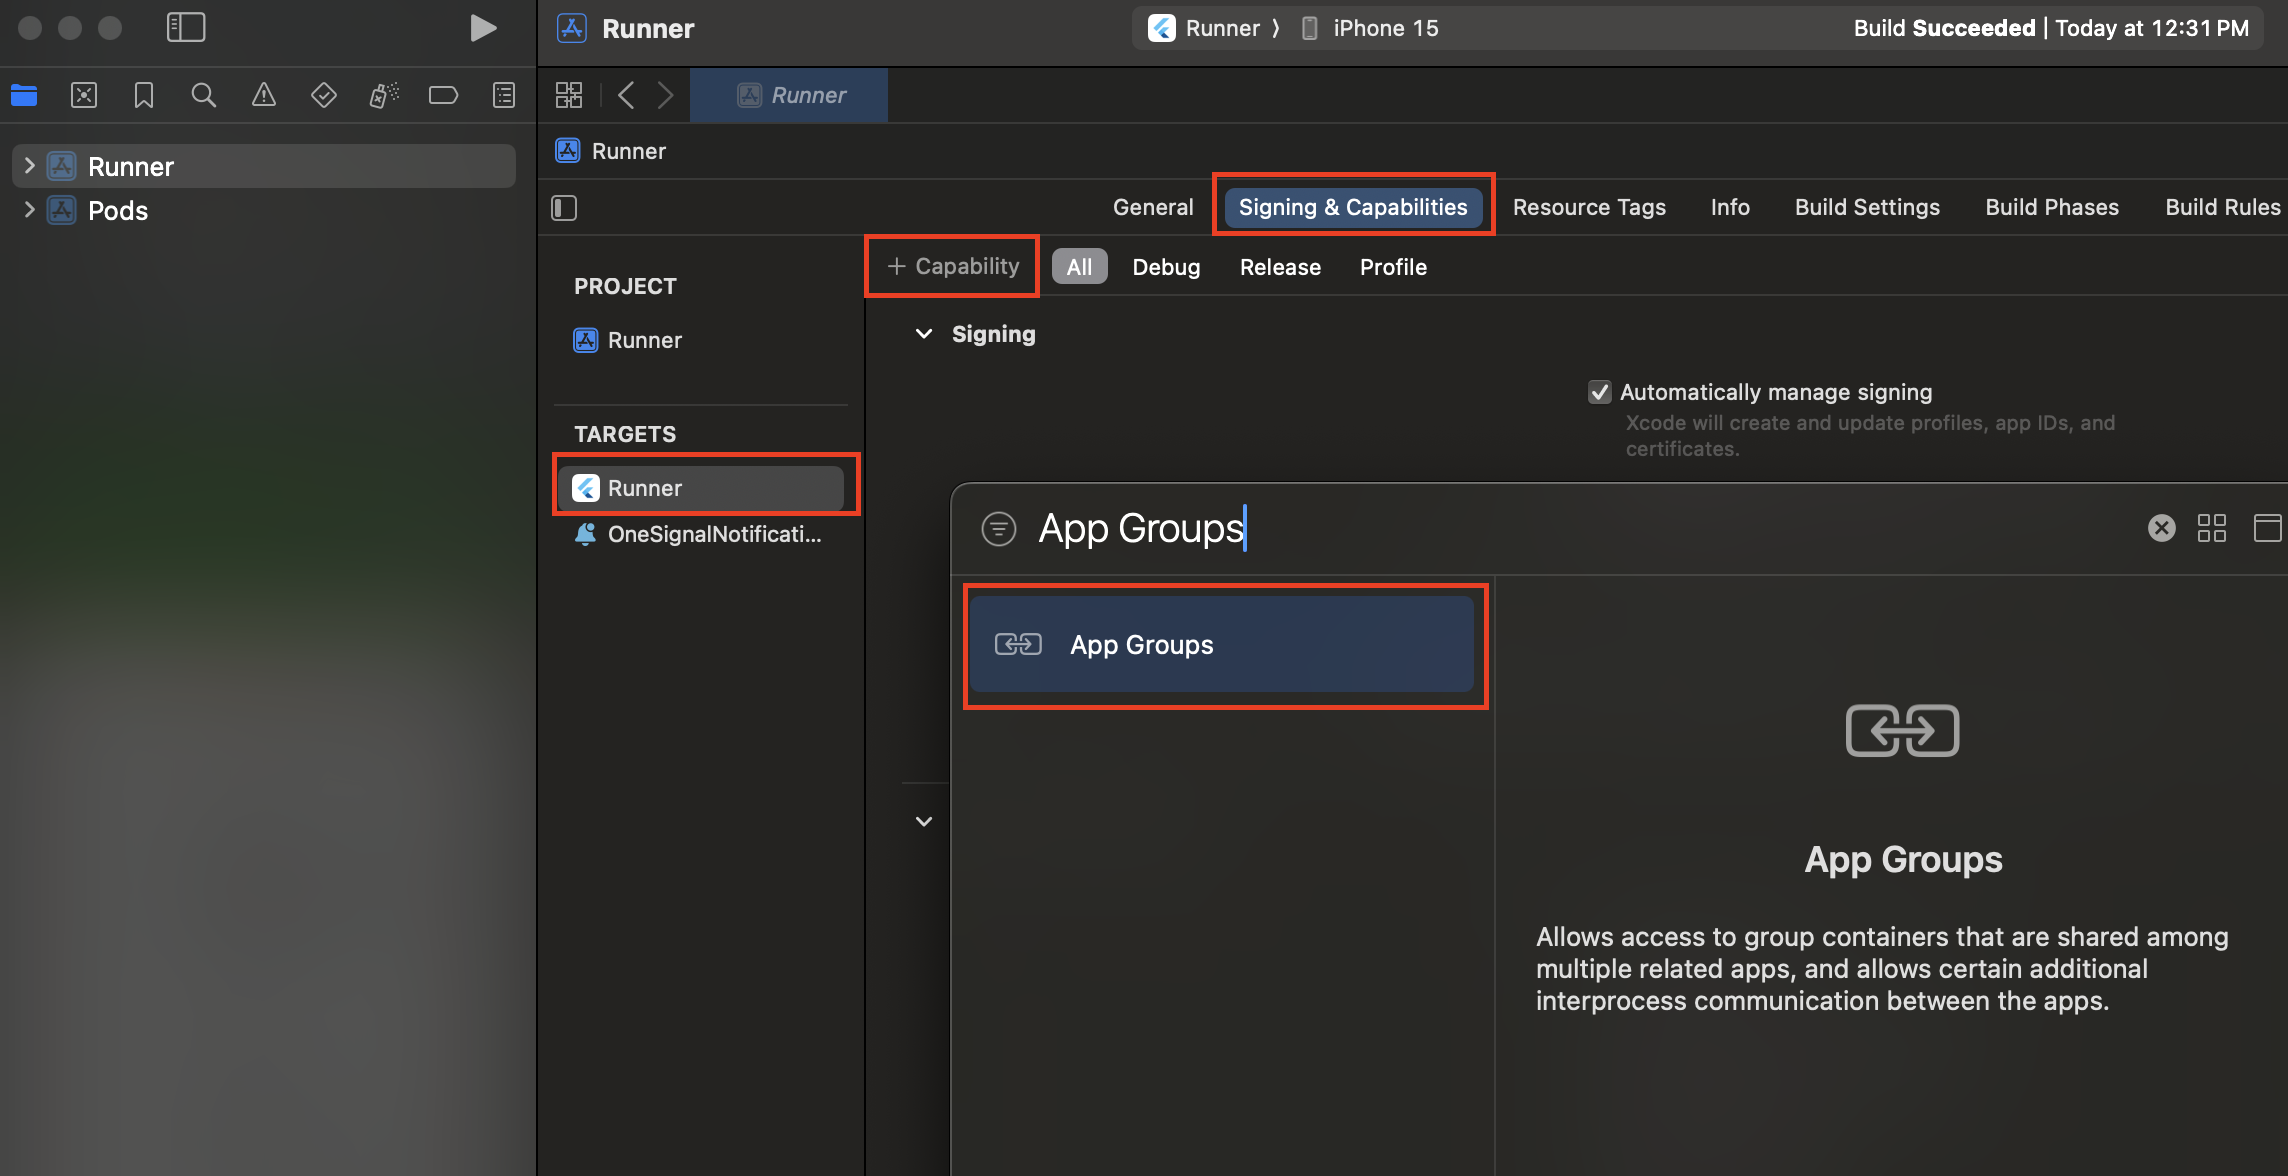
Task: Go forward with the right chevron
Action: point(665,95)
